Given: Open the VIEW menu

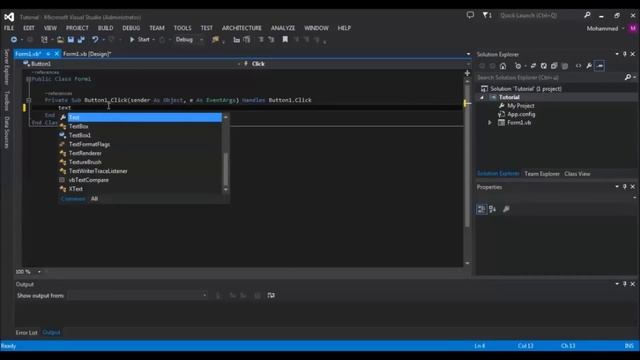Looking at the screenshot, I should point(50,28).
